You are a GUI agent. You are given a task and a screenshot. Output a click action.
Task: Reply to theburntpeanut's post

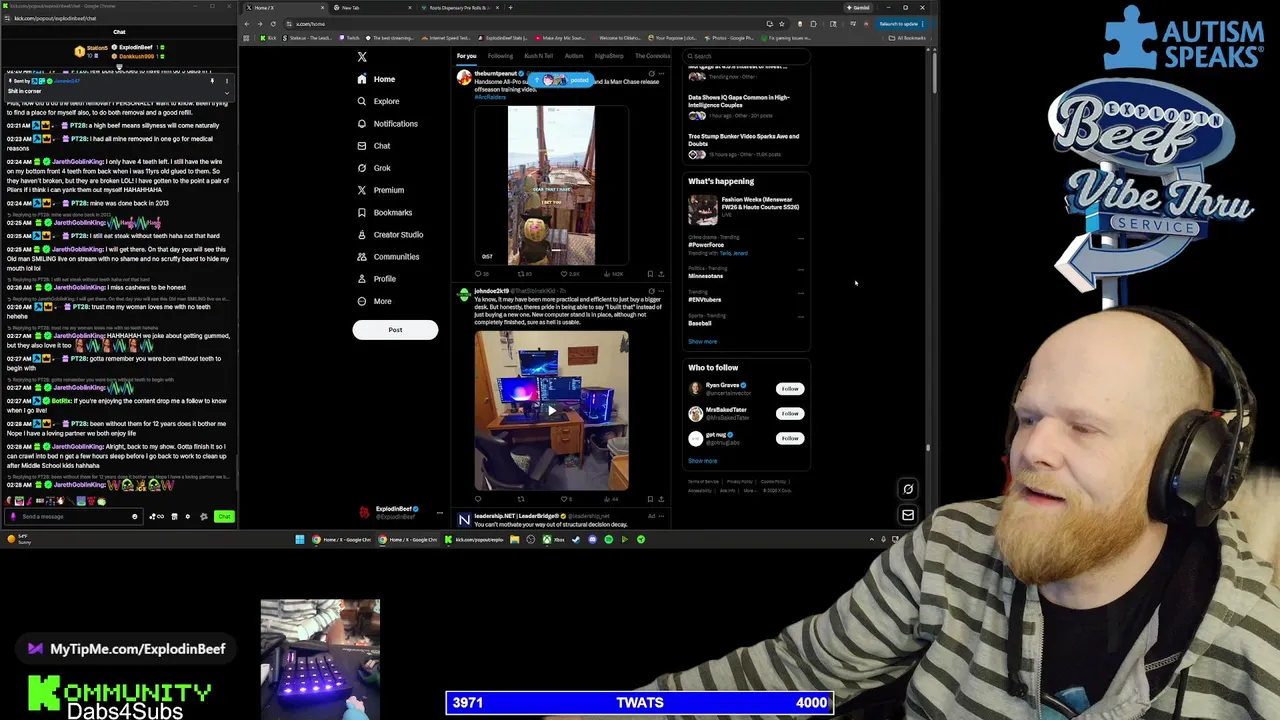click(x=479, y=274)
